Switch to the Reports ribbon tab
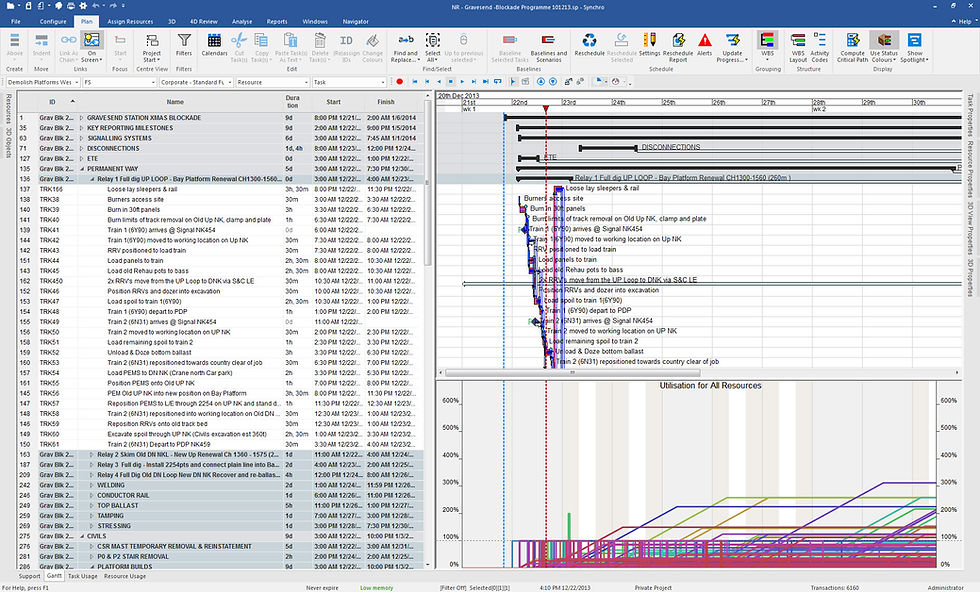The width and height of the screenshot is (980, 592). pos(277,21)
